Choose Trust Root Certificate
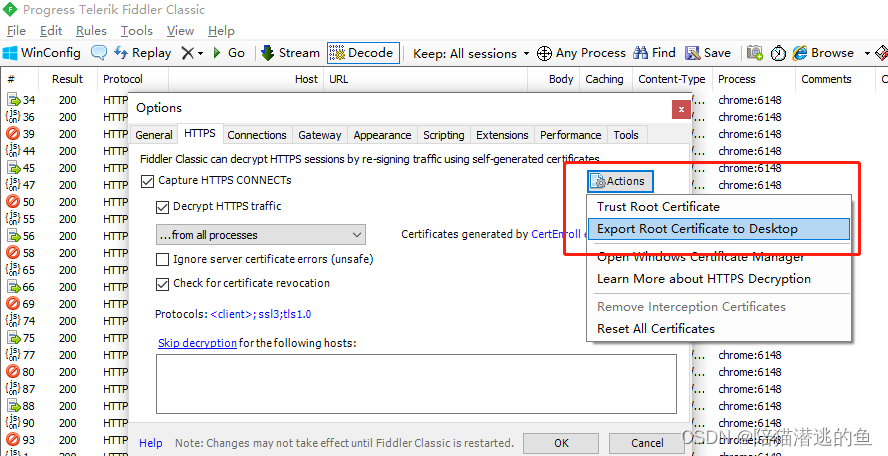 [x=719, y=207]
